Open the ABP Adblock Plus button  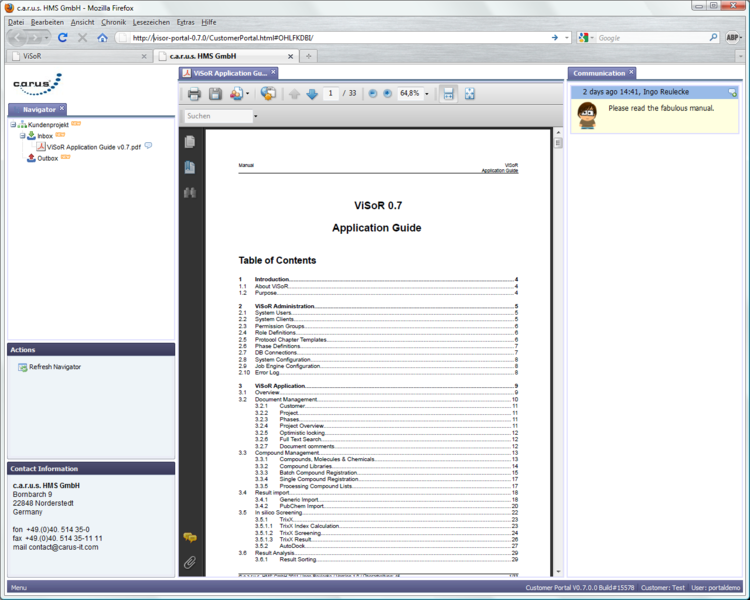[x=732, y=37]
